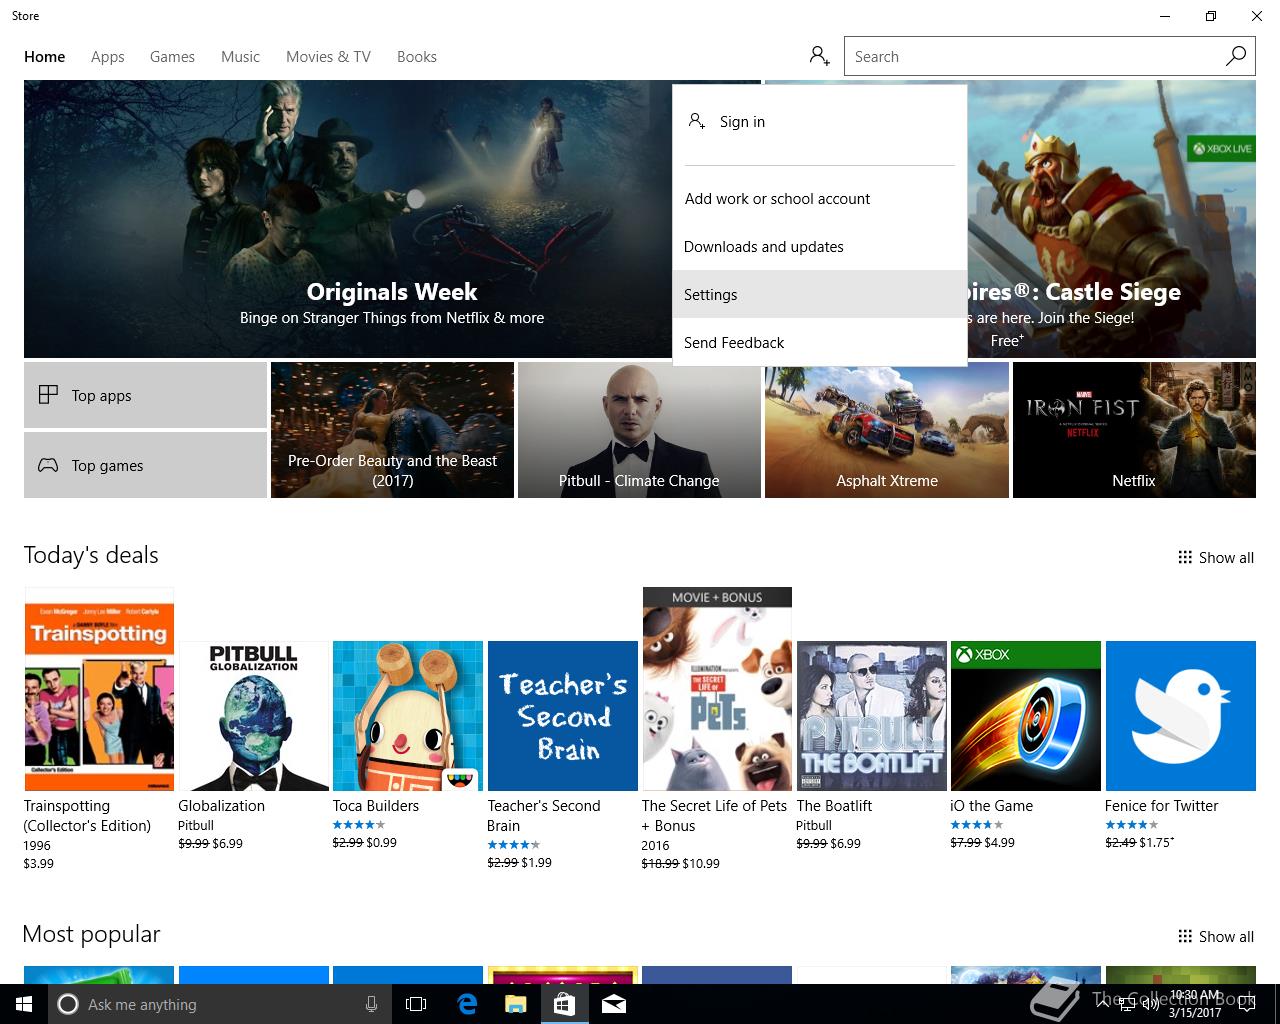Click the Store icon on taskbar

point(564,1004)
